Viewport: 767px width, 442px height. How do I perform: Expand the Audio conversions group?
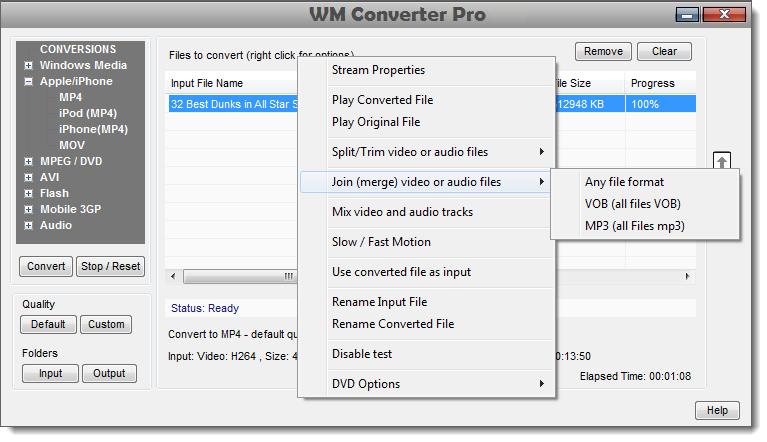pyautogui.click(x=29, y=226)
